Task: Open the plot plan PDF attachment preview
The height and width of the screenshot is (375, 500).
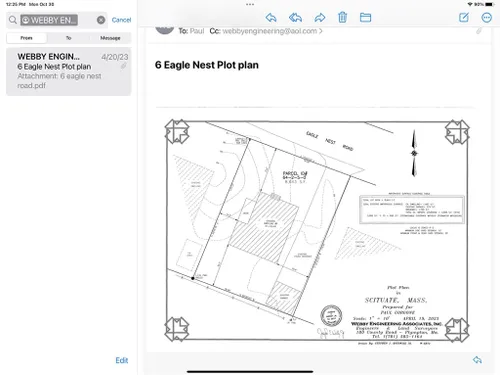Action: coord(317,231)
